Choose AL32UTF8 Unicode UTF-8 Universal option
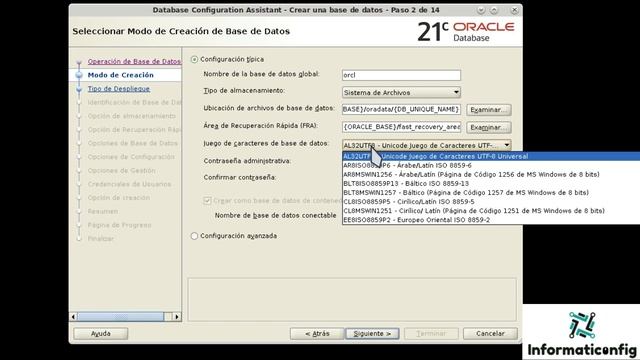 coord(491,156)
